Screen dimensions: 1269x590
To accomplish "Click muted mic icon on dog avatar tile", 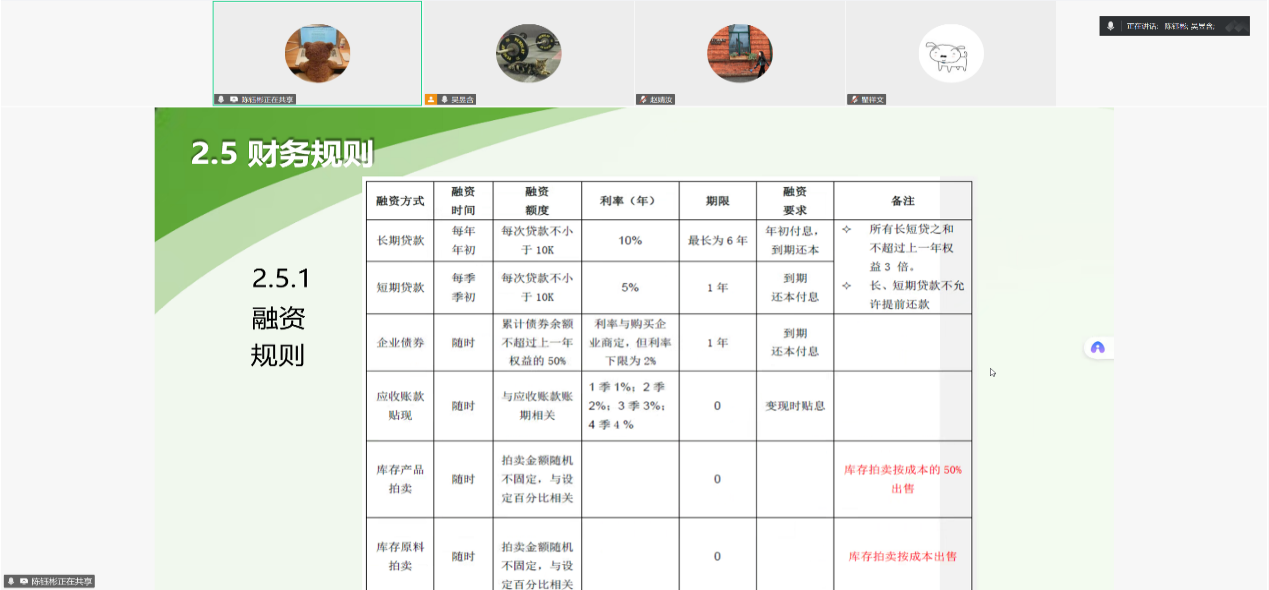I will click(x=854, y=100).
